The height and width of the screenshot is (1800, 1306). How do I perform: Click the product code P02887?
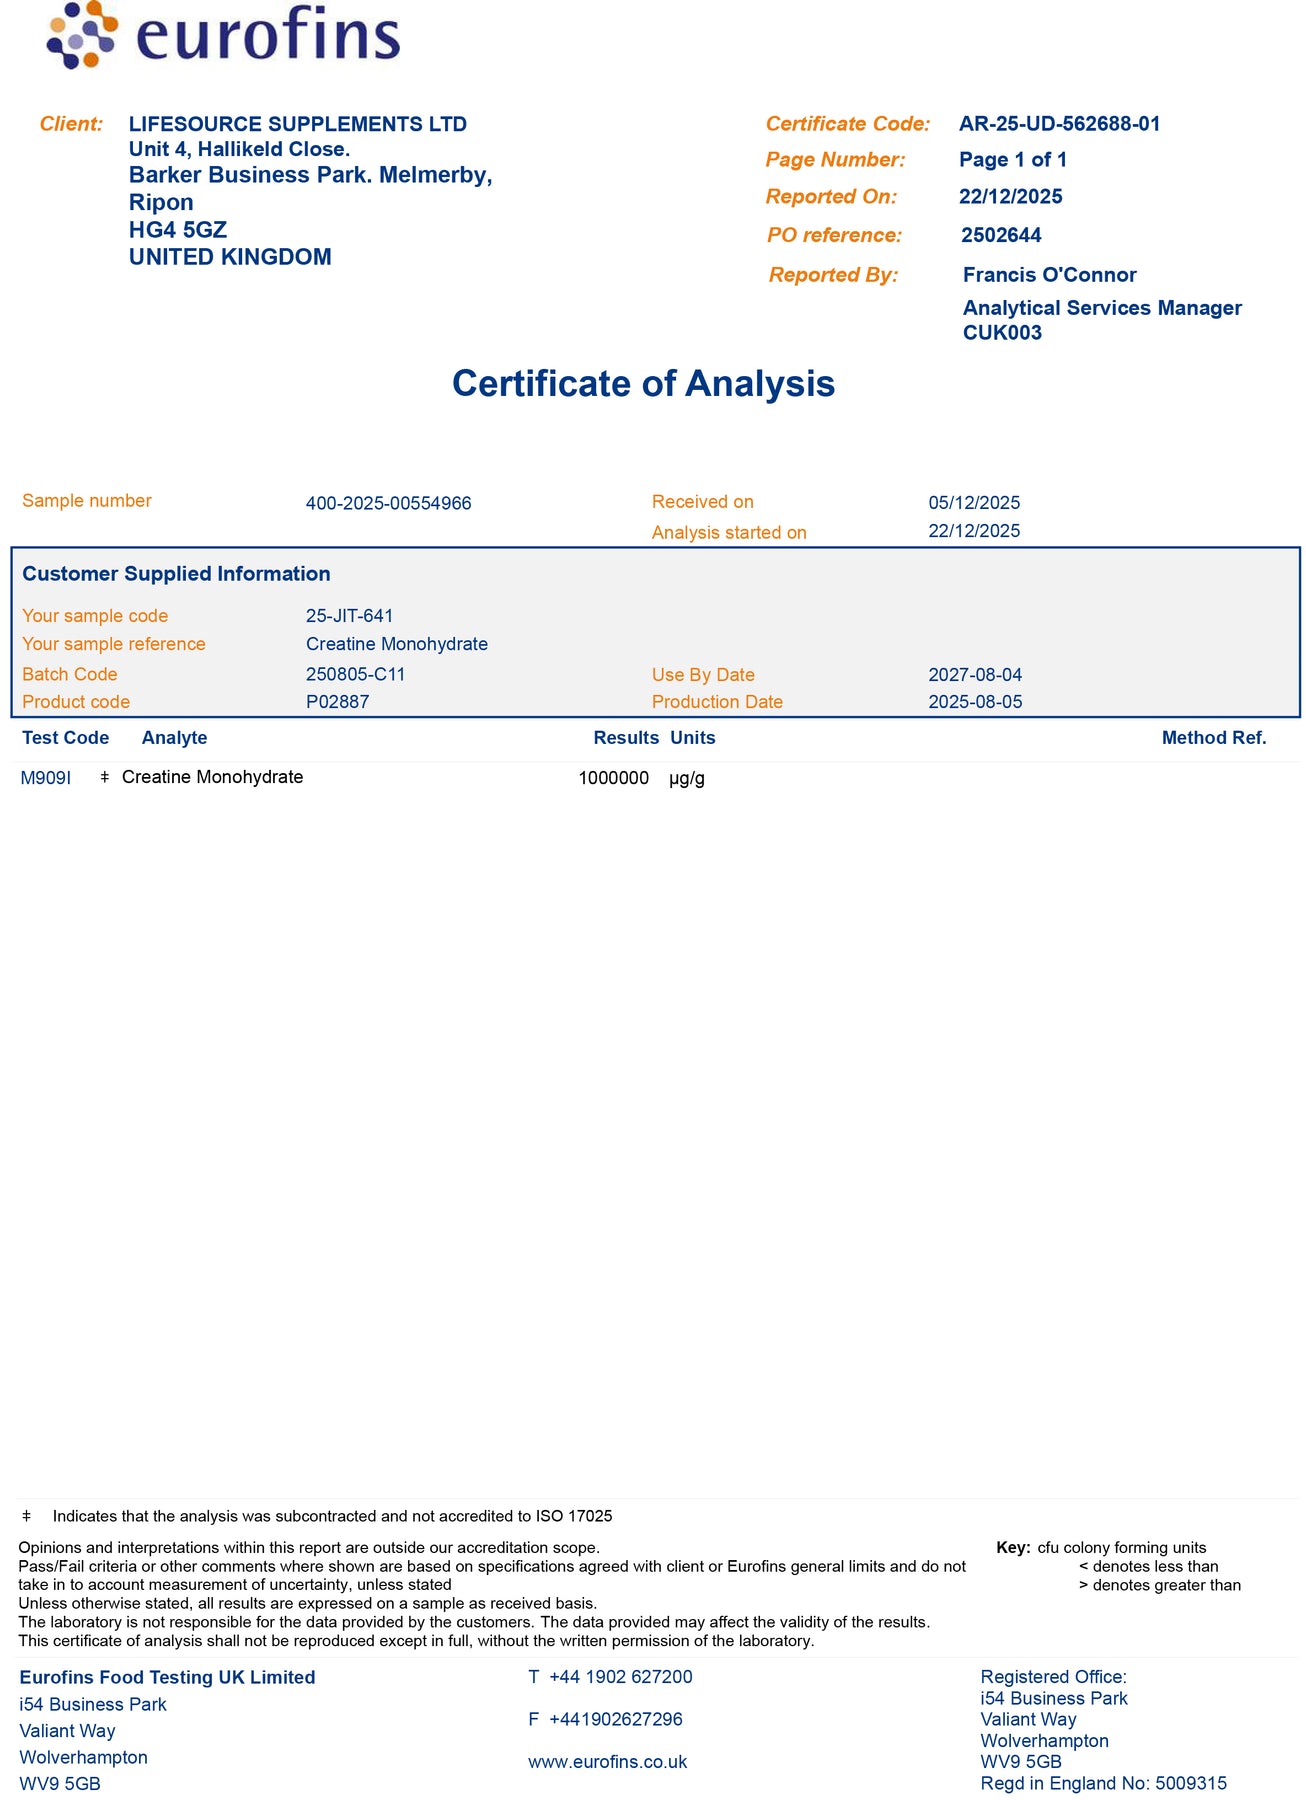pos(337,702)
